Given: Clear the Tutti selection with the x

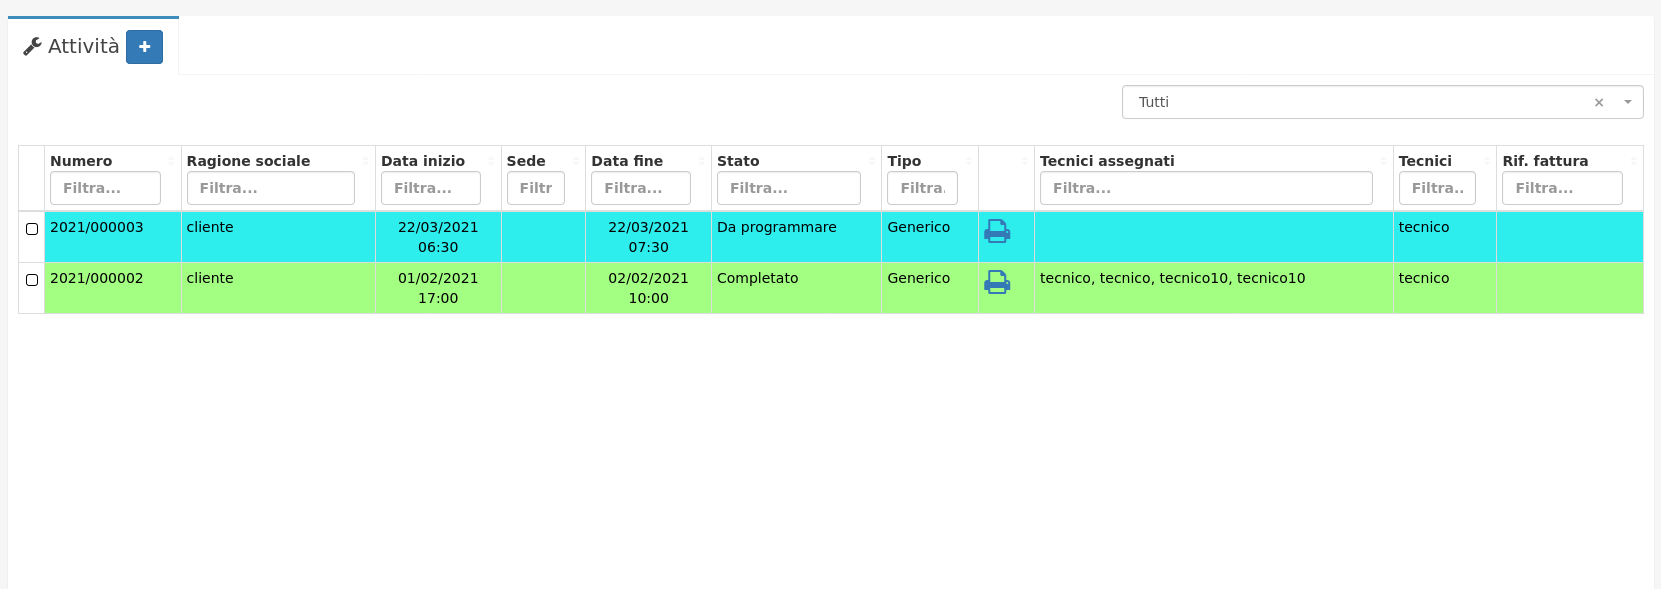Looking at the screenshot, I should pyautogui.click(x=1598, y=102).
